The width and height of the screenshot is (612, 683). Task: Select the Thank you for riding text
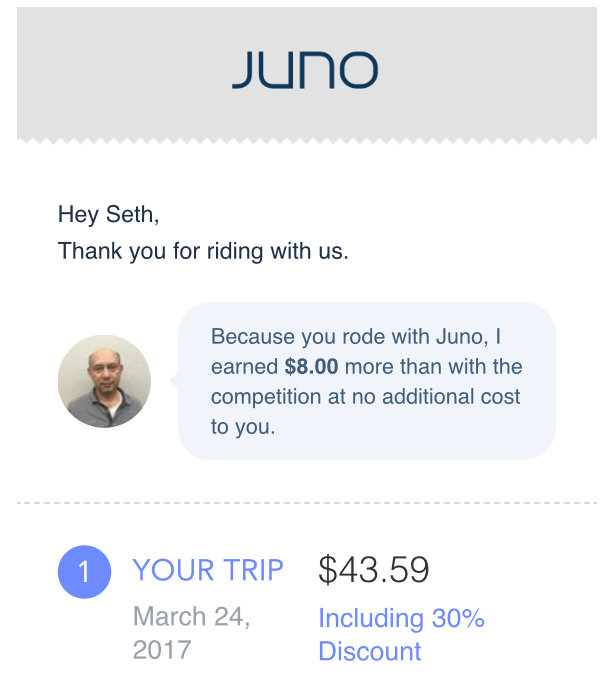coord(203,251)
